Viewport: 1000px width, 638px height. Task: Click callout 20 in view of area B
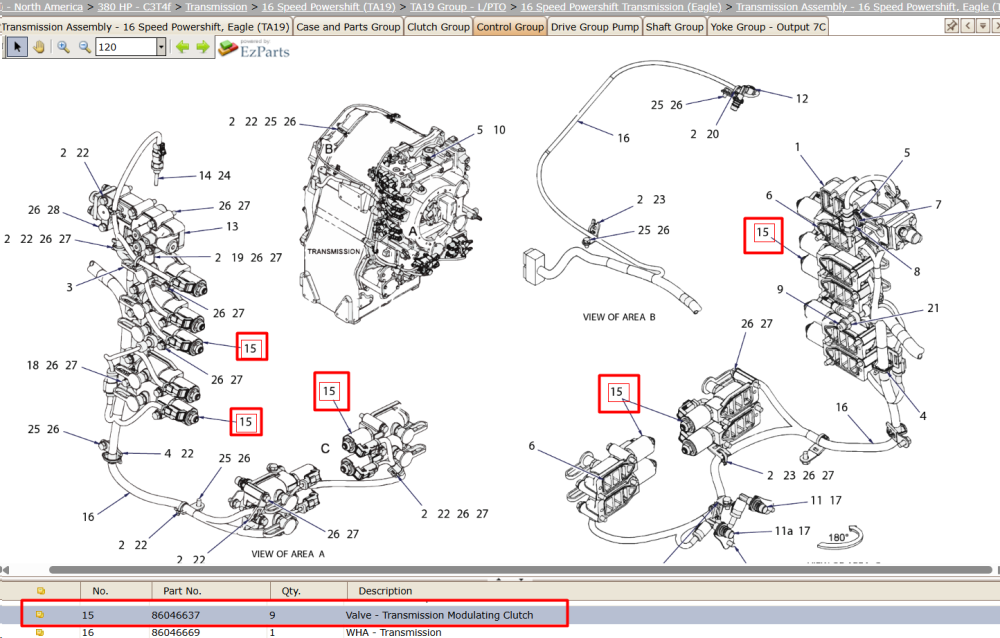pos(713,135)
